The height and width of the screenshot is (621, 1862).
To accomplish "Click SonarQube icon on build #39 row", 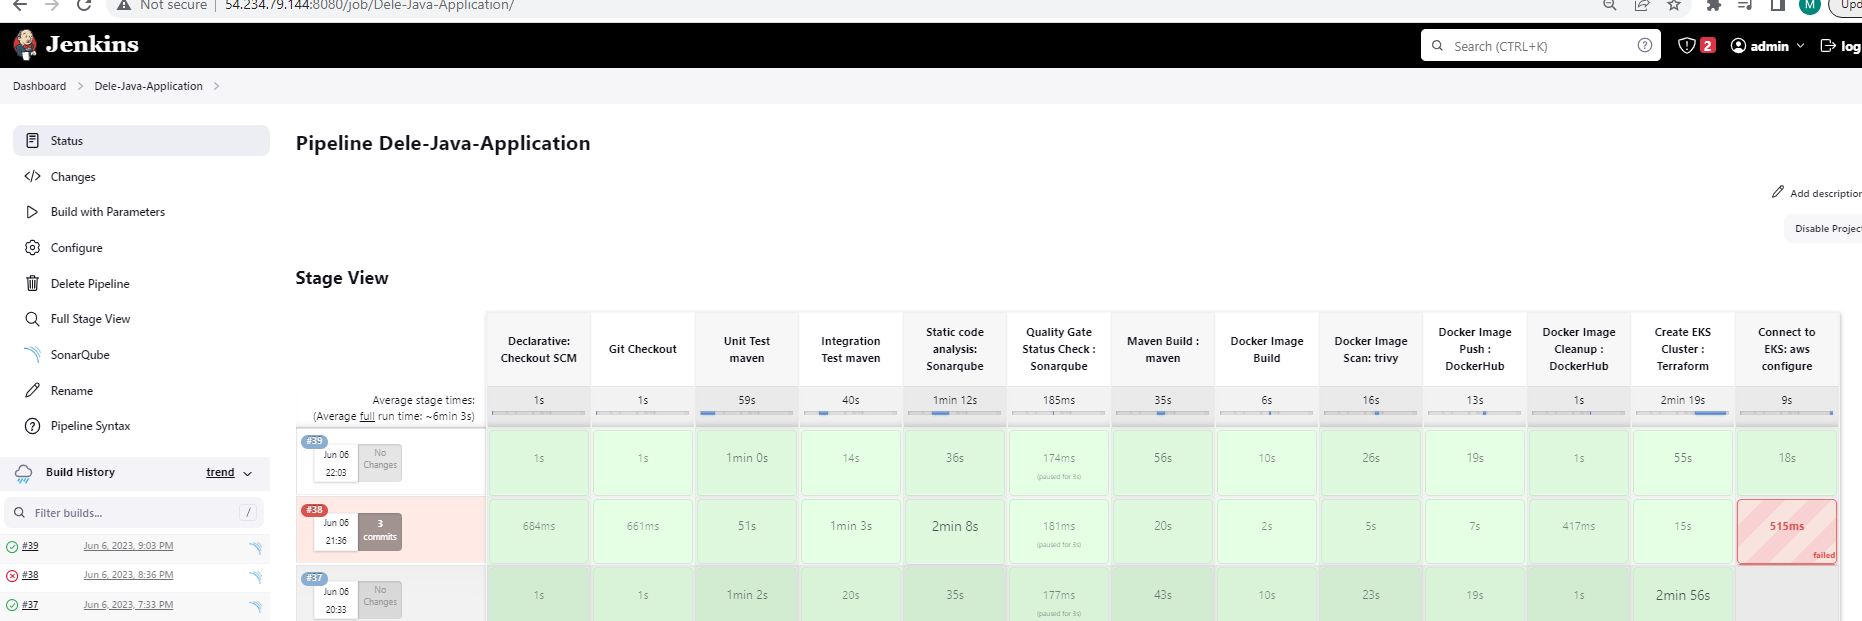I will tap(255, 548).
